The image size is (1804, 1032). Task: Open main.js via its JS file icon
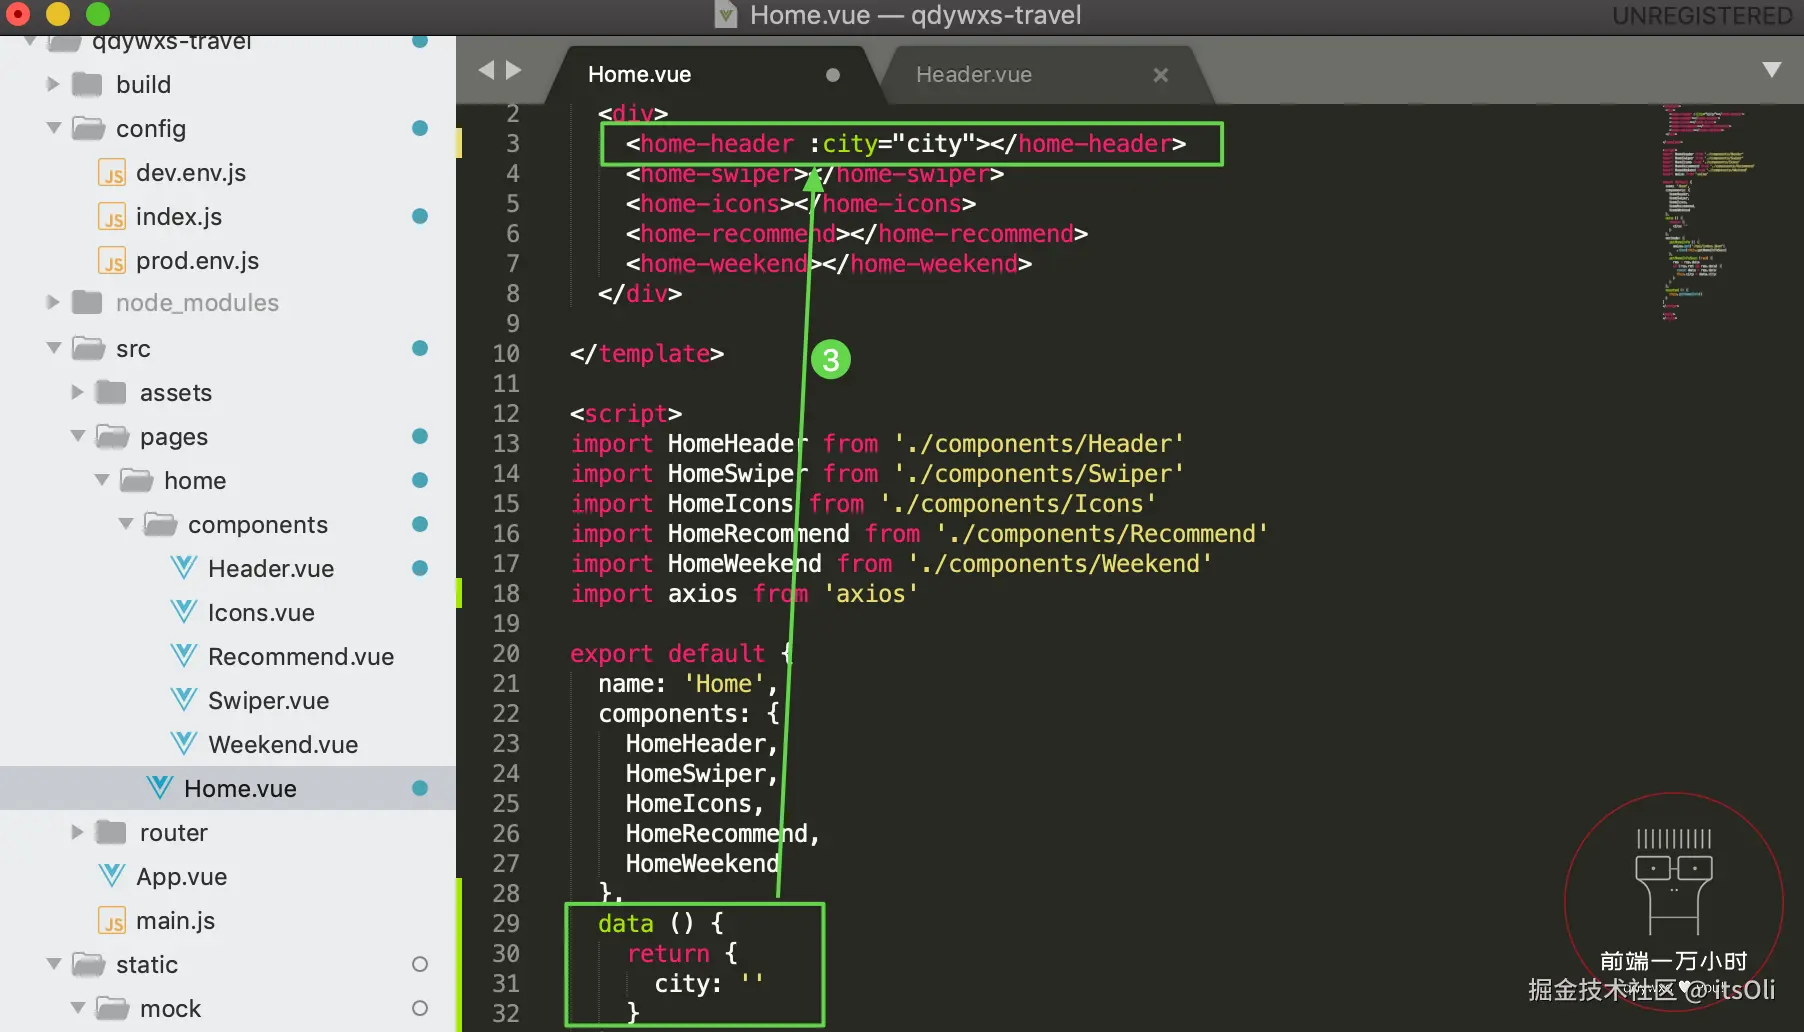(112, 921)
